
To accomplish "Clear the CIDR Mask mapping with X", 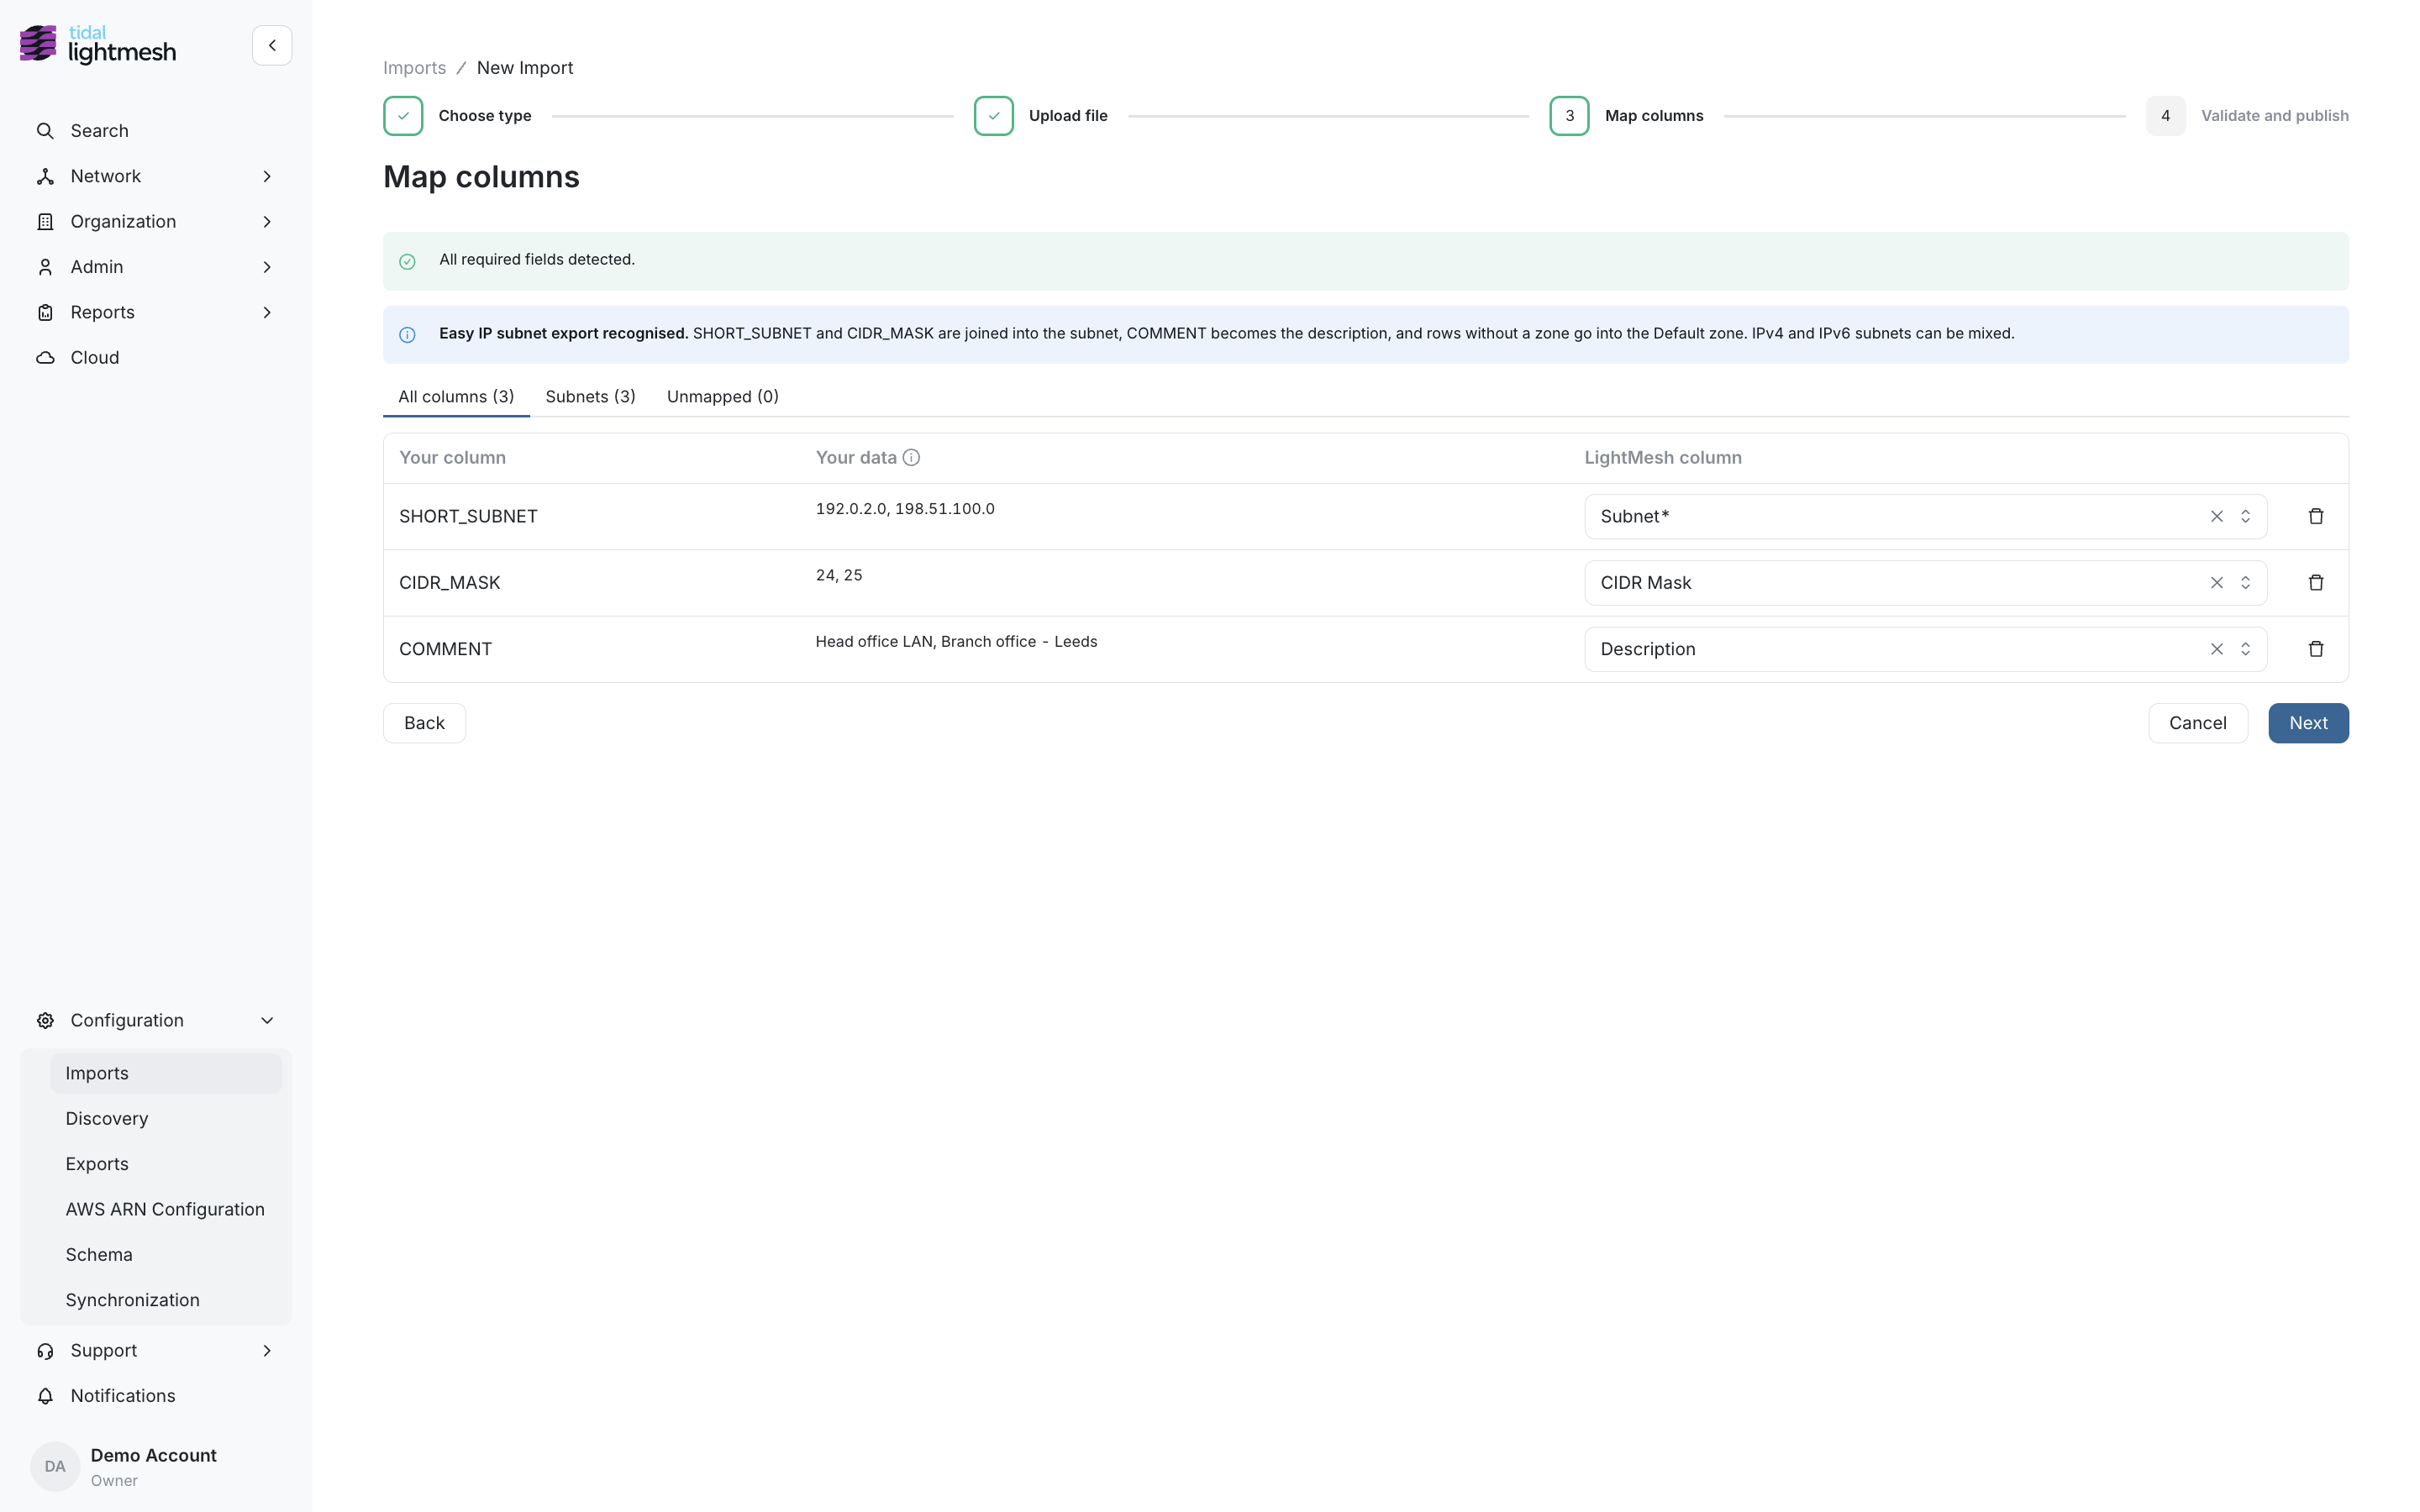I will (2216, 582).
